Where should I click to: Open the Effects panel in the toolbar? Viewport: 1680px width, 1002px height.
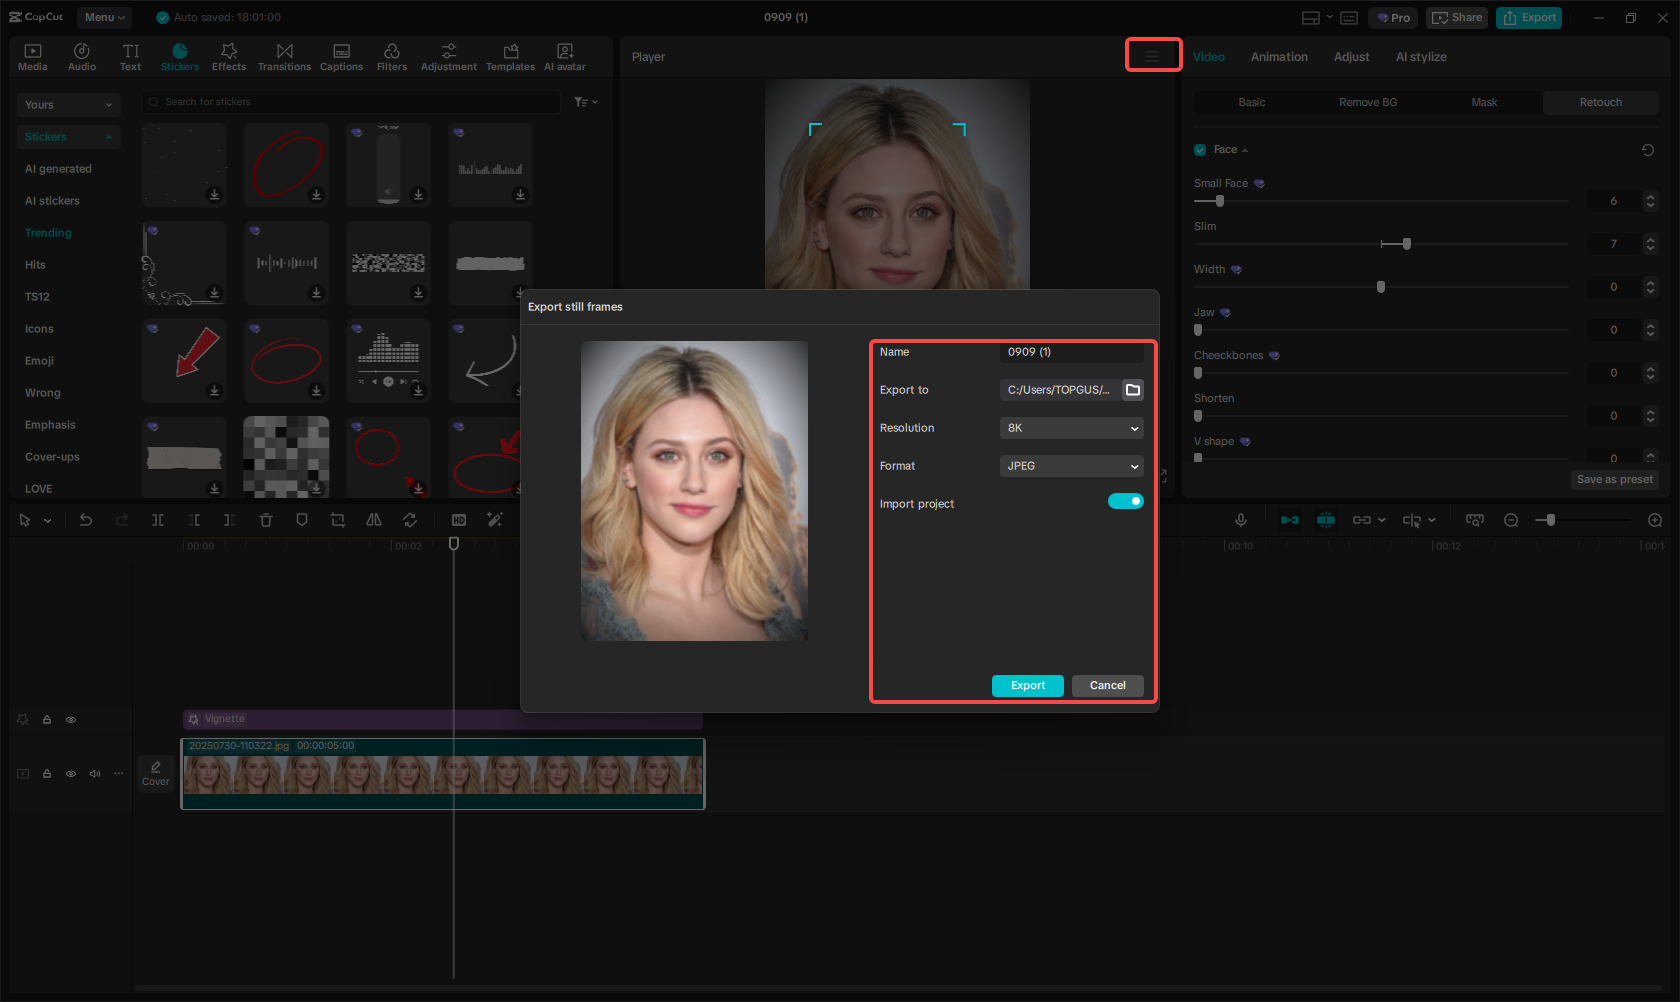(229, 57)
